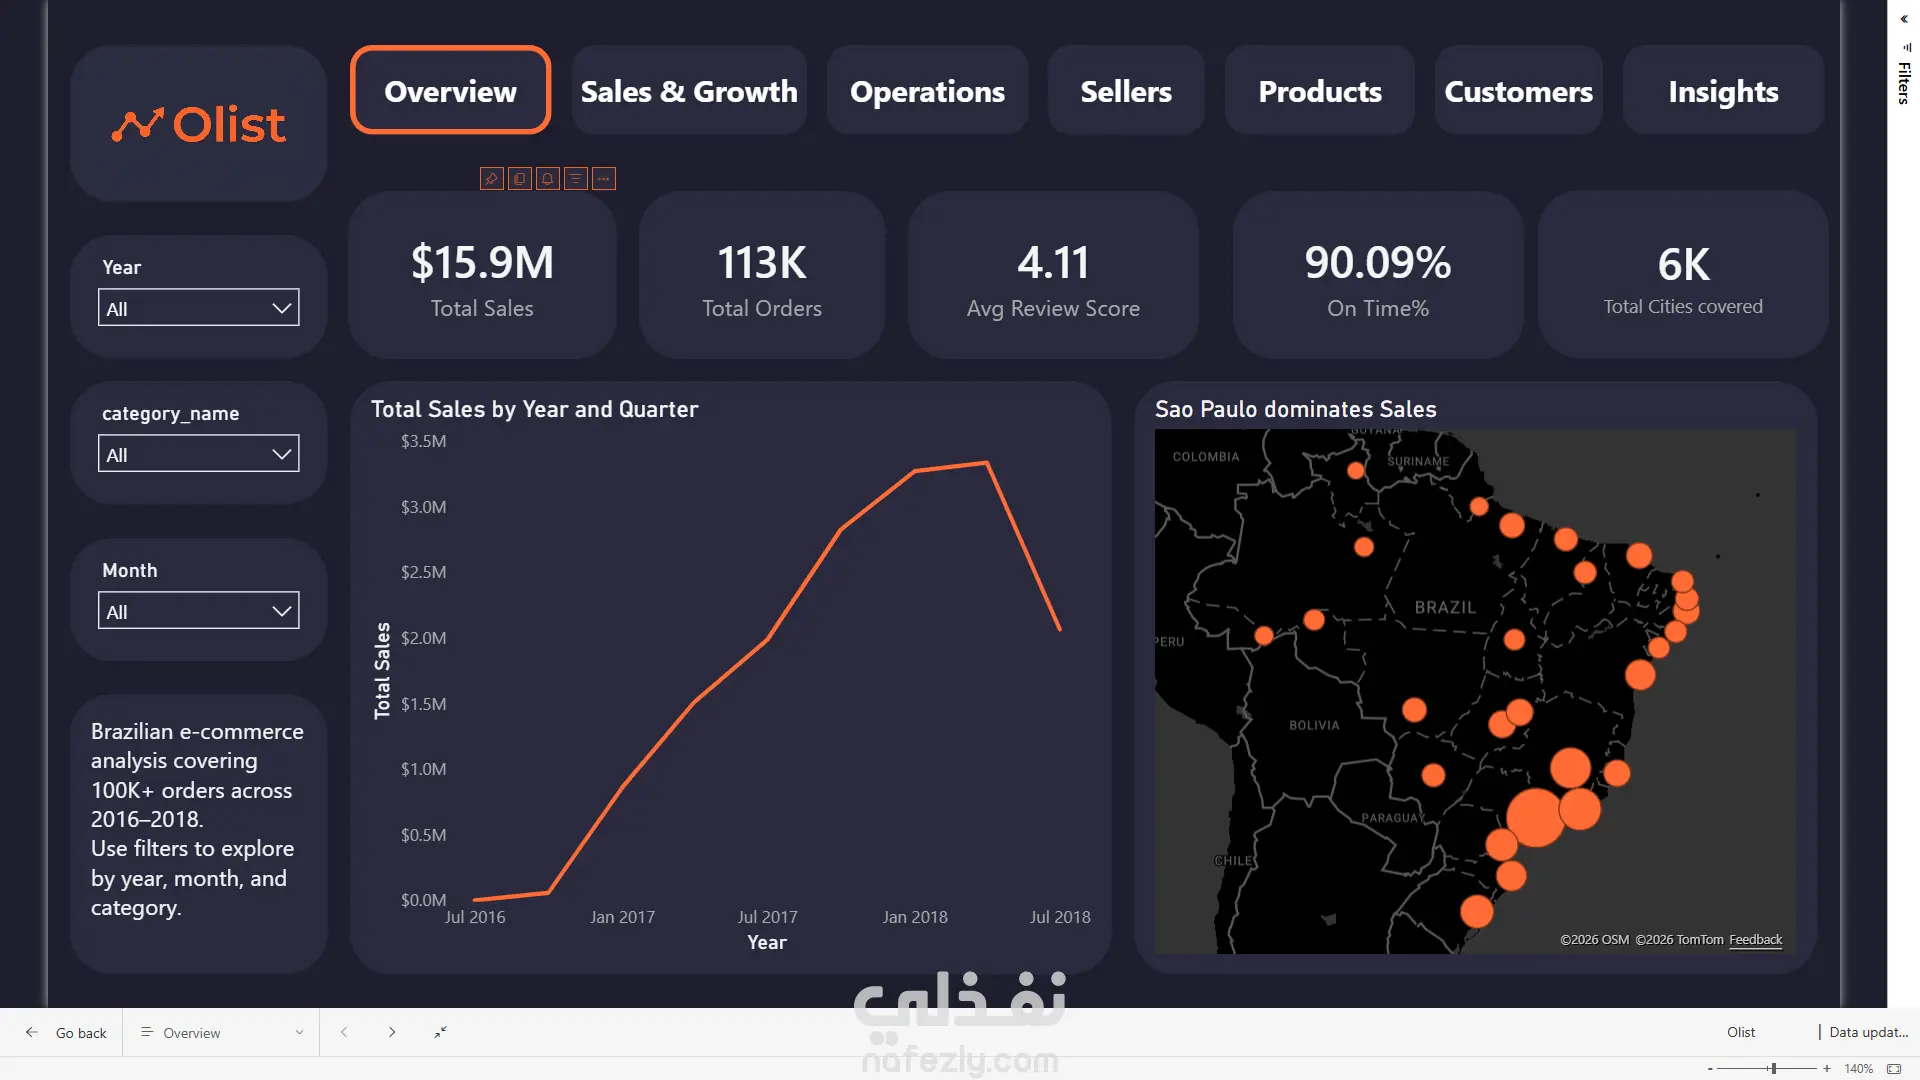Click the Go back button
This screenshot has height=1080, width=1920.
click(66, 1032)
